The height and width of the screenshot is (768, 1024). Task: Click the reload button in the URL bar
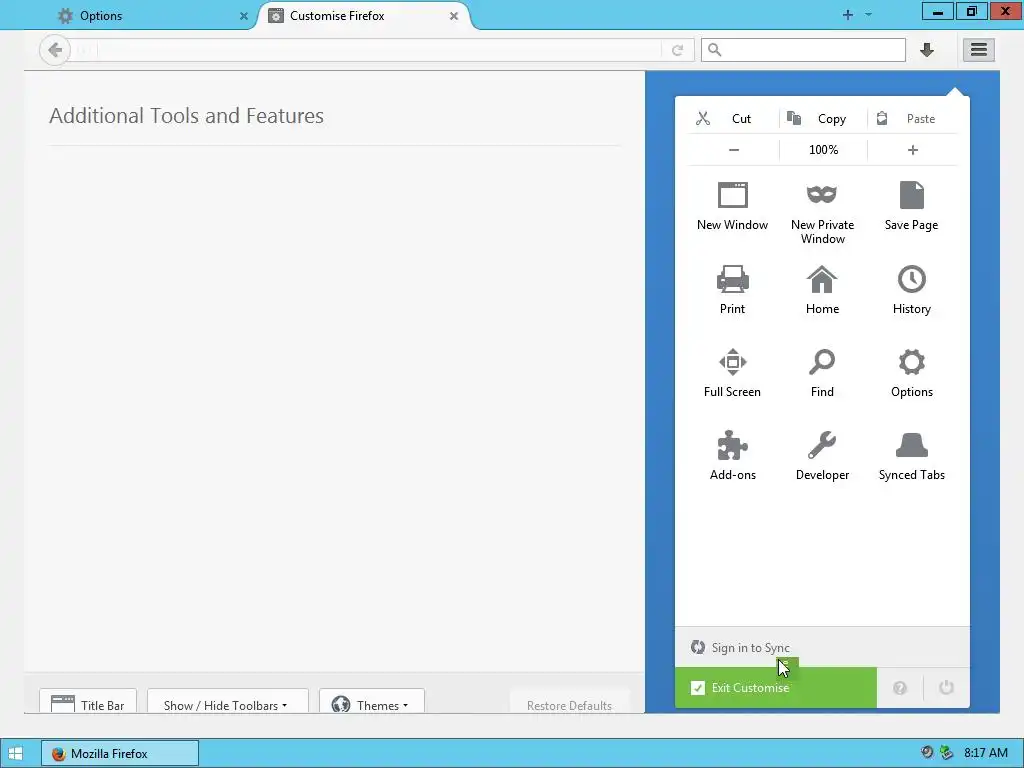pyautogui.click(x=678, y=50)
